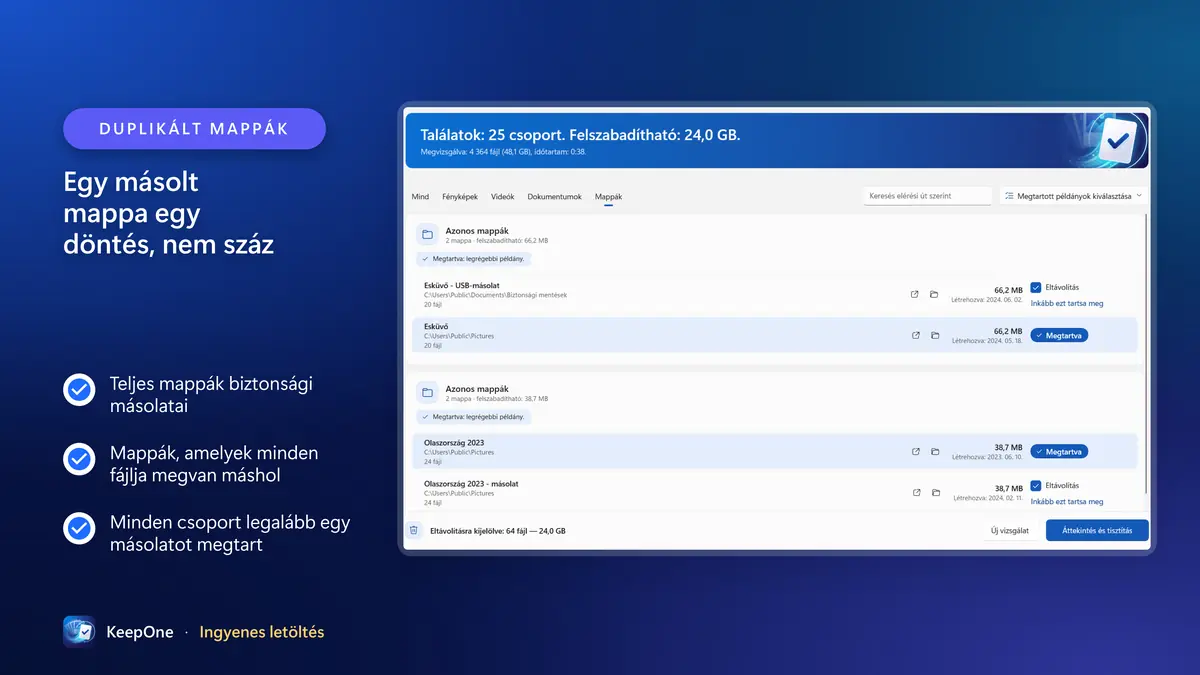This screenshot has height=675, width=1200.
Task: Show Esküvő - USB-másolat in file explorer
Action: [x=934, y=294]
